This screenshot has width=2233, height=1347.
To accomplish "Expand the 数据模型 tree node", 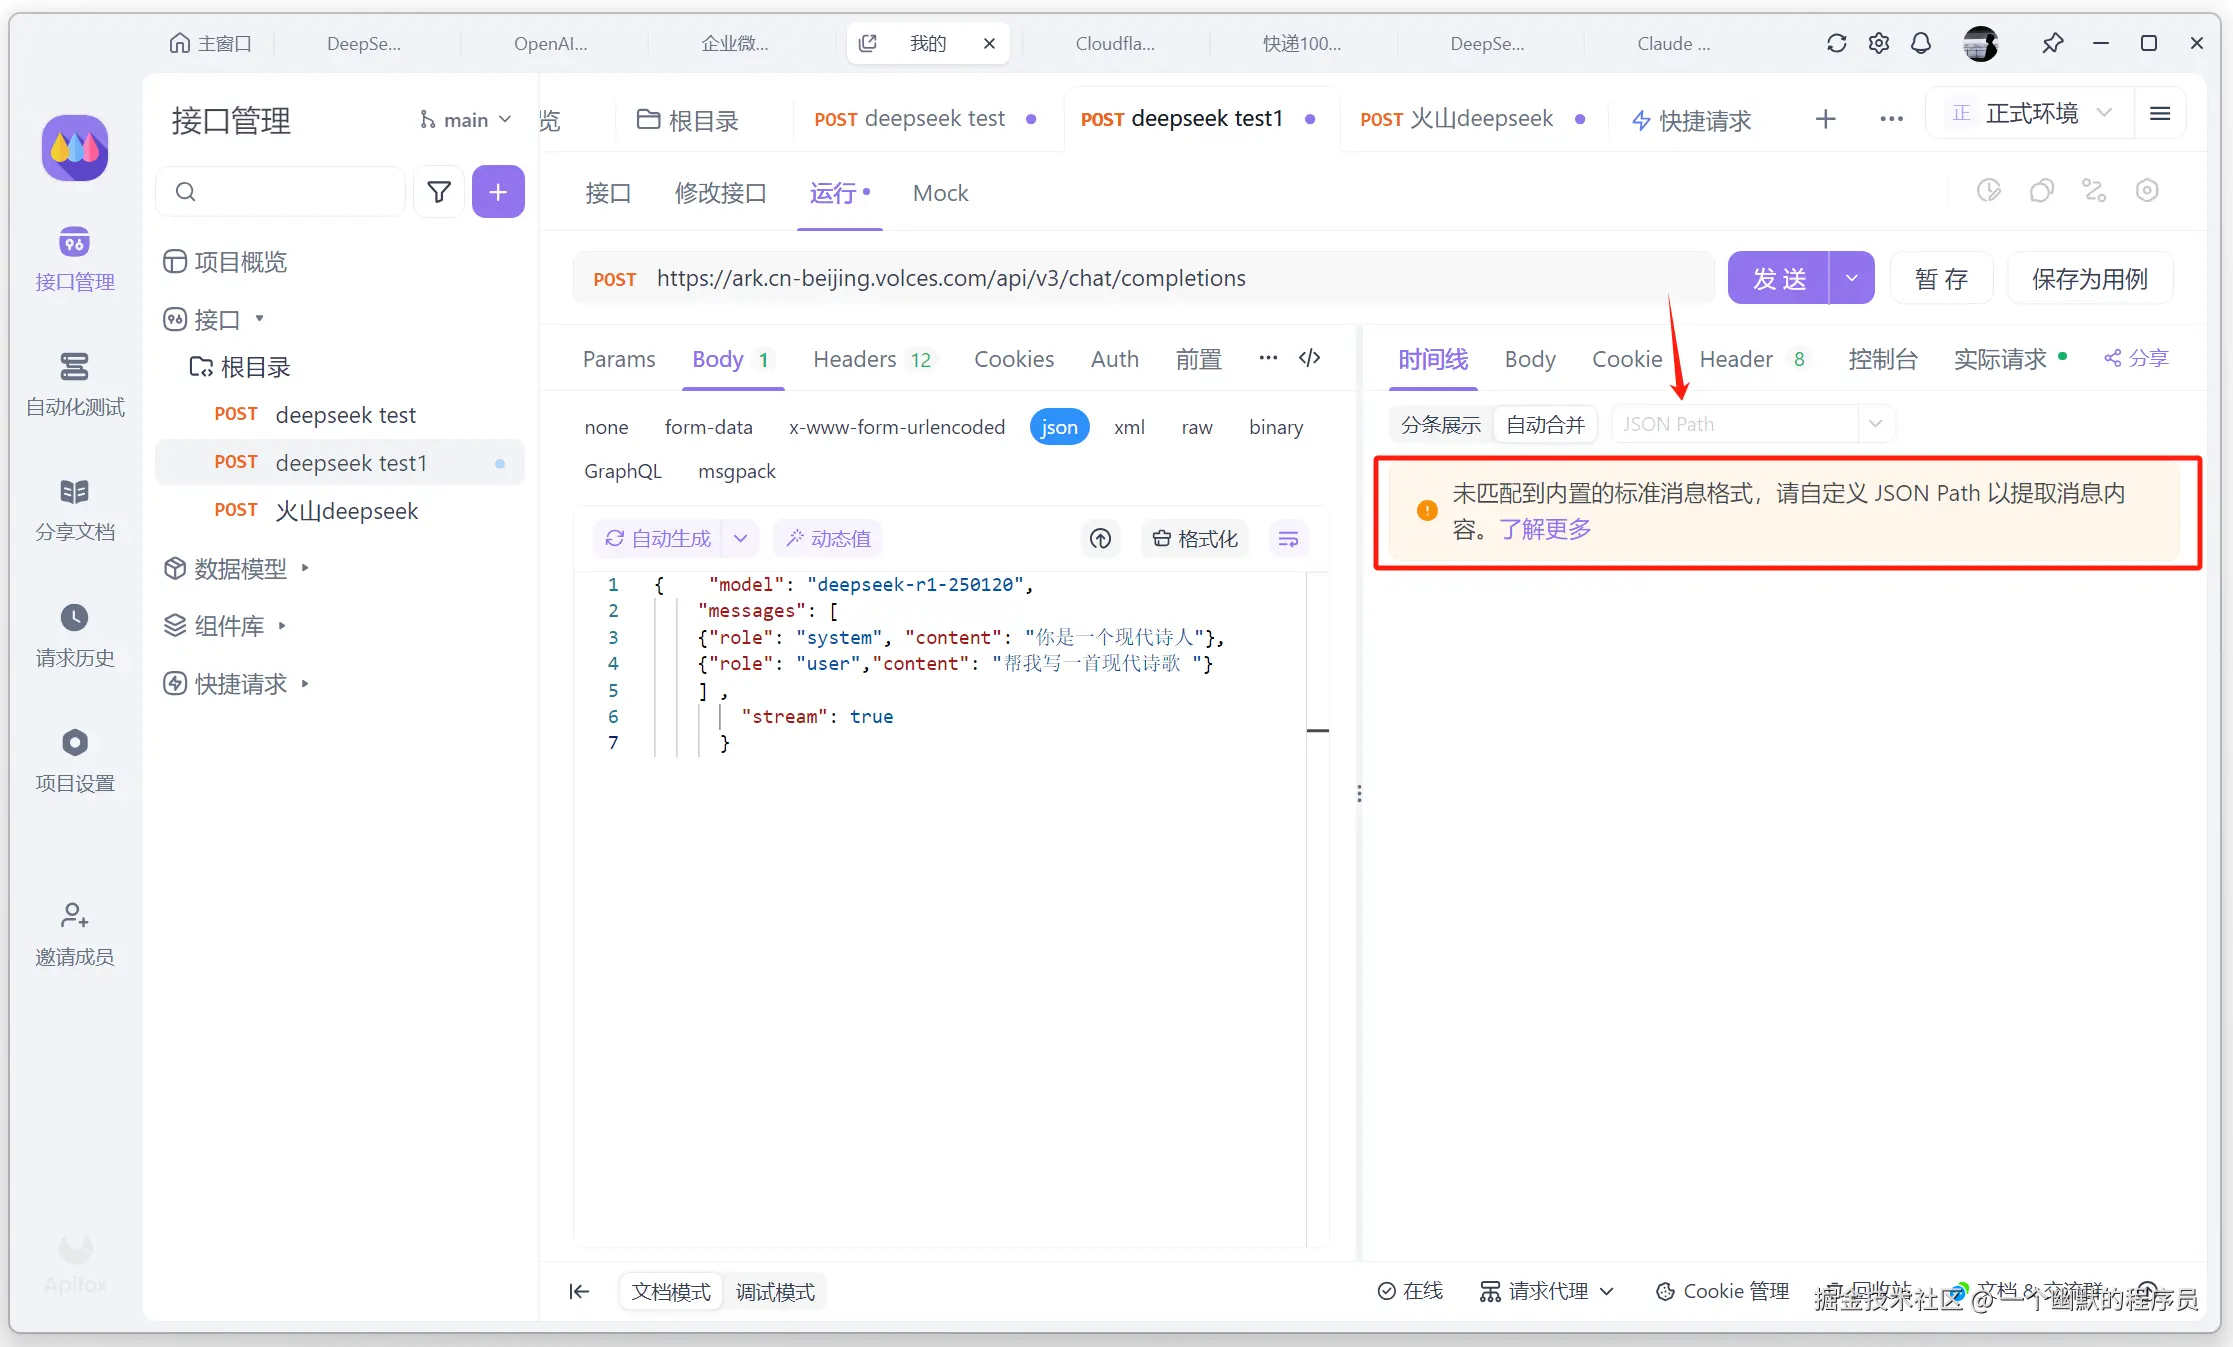I will [240, 568].
